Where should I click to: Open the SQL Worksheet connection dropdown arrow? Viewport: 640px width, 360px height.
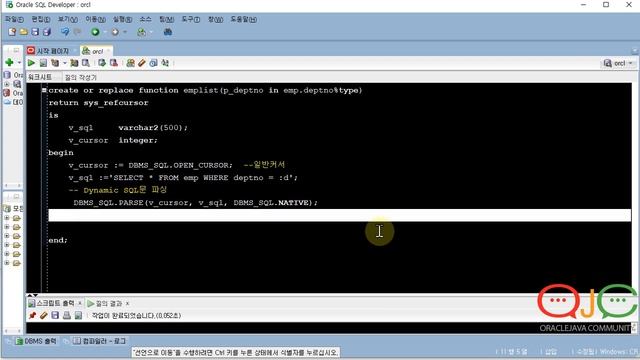coord(151,32)
